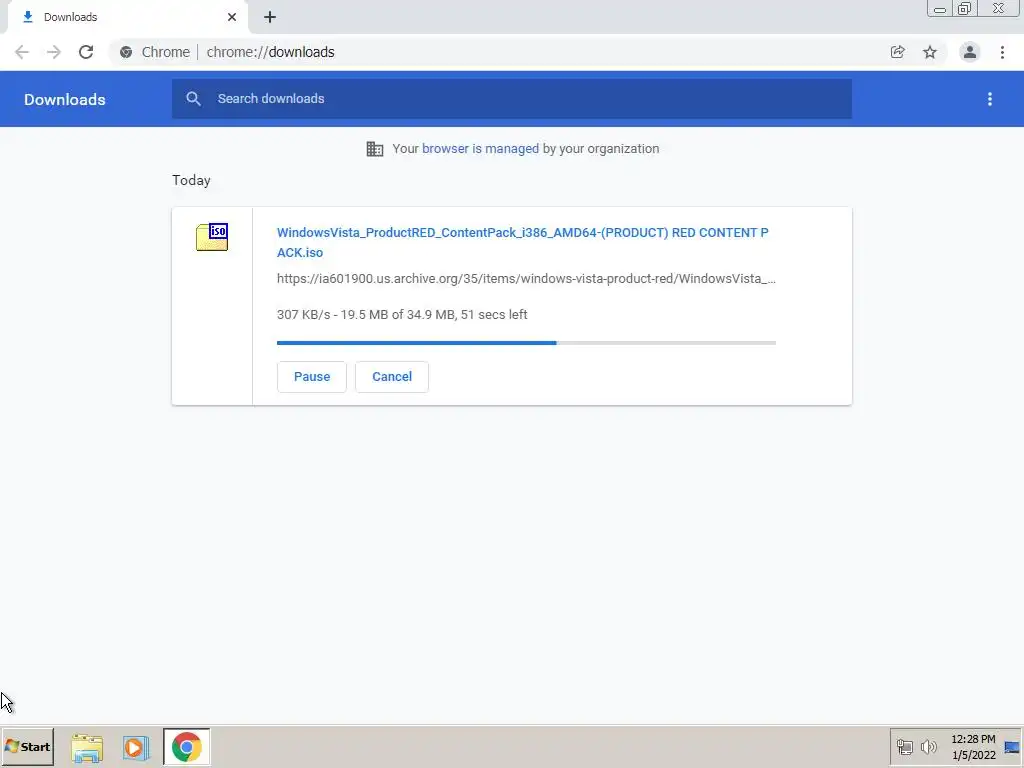
Task: Click the download progress bar
Action: pos(526,343)
